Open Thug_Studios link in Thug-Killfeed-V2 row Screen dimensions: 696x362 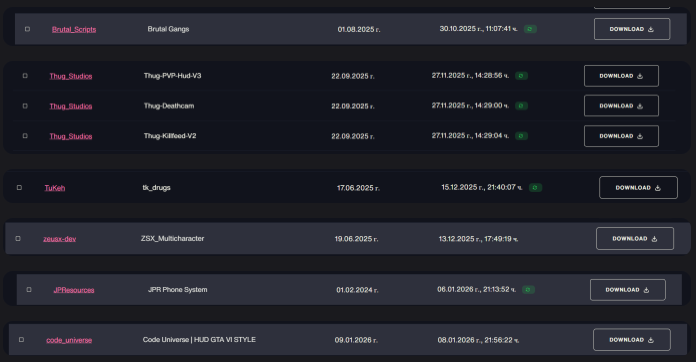pyautogui.click(x=71, y=136)
